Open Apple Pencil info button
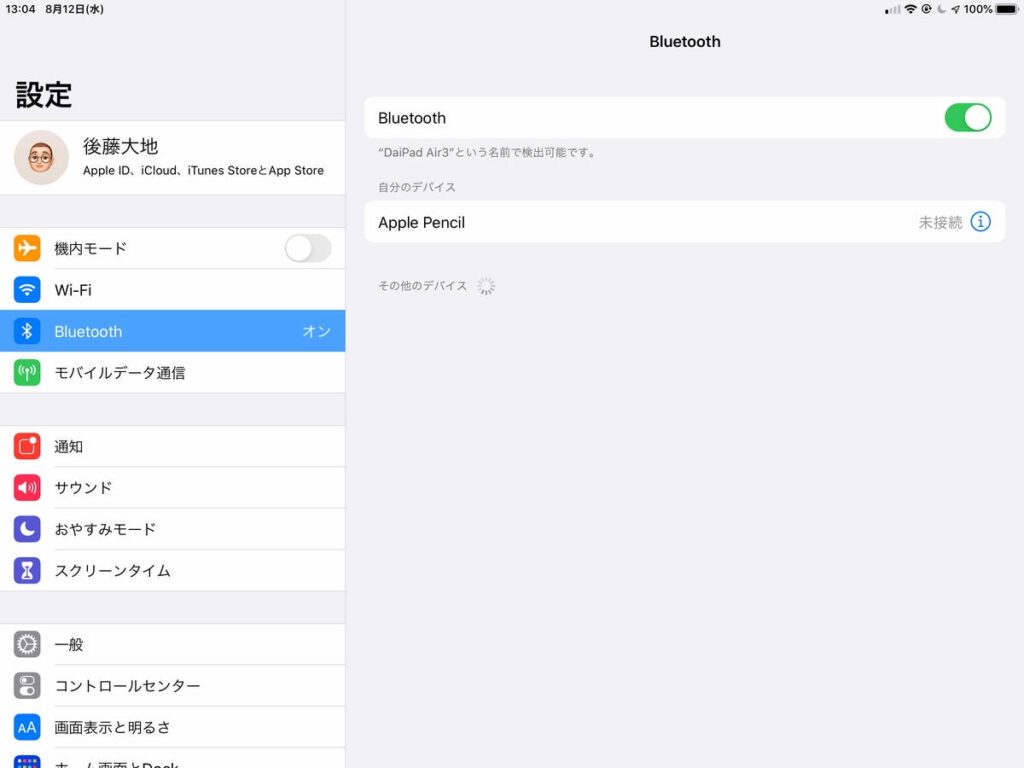Screen dimensions: 1024x768 [x=980, y=222]
